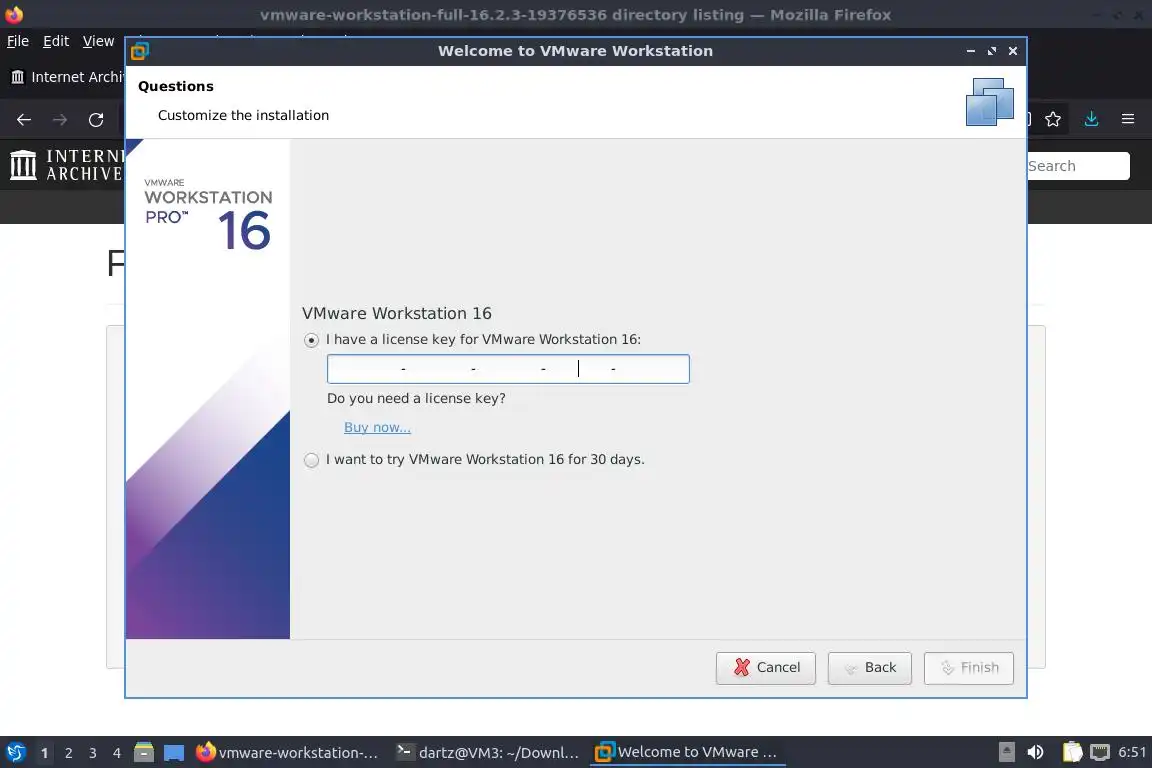The image size is (1152, 768).
Task: Click the VMware icon in dialog title bar
Action: tap(140, 51)
